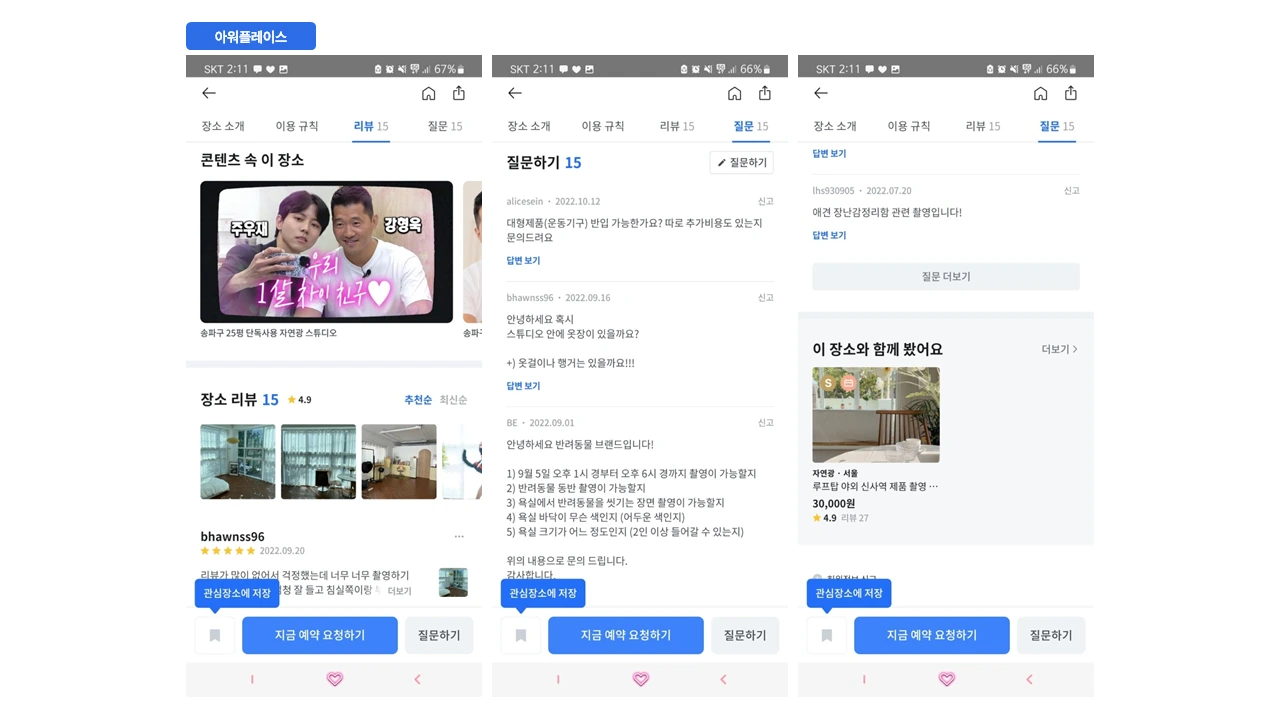The image size is (1280, 720).
Task: Open the share icon next to home
Action: (458, 93)
